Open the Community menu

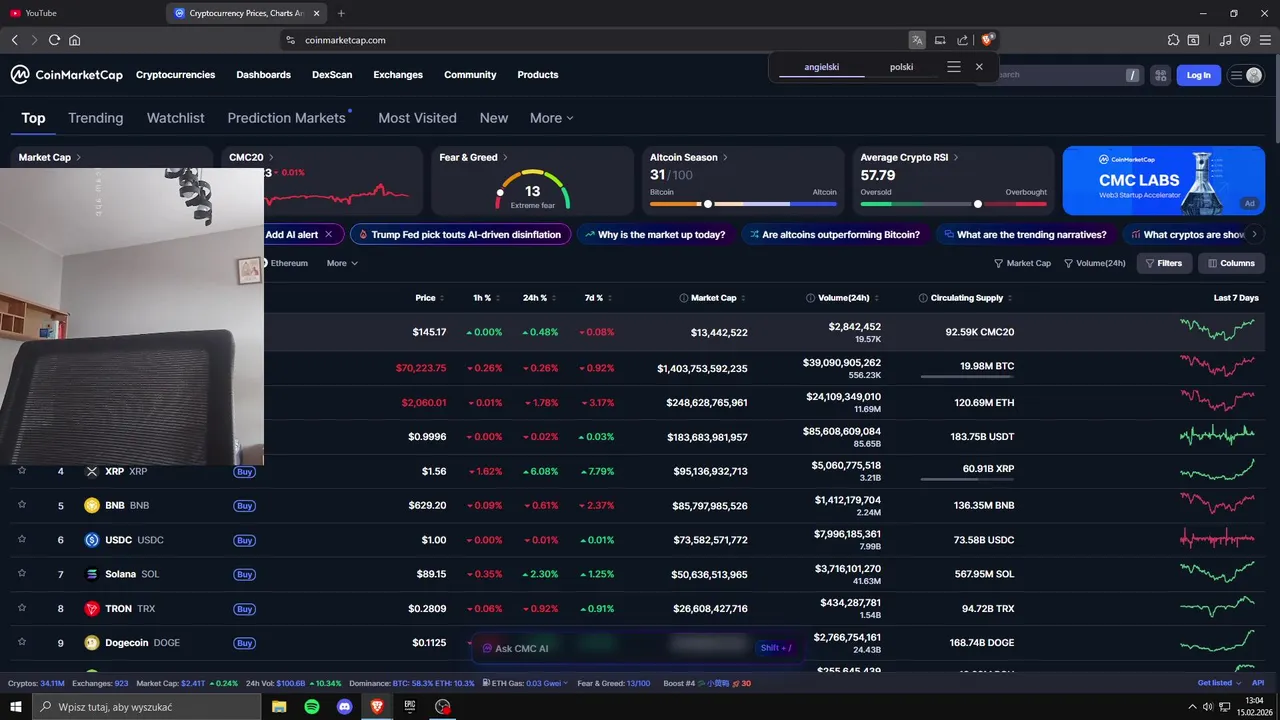tap(470, 75)
